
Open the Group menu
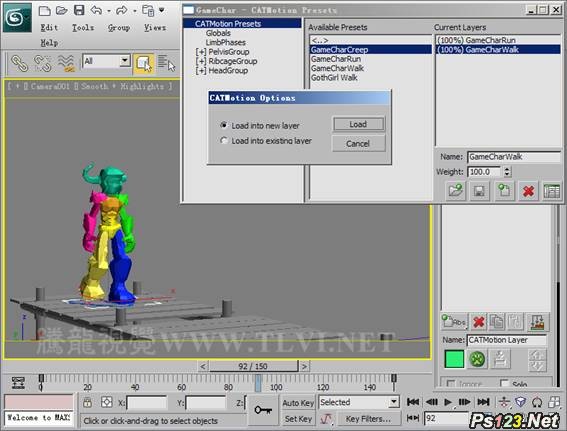point(119,27)
